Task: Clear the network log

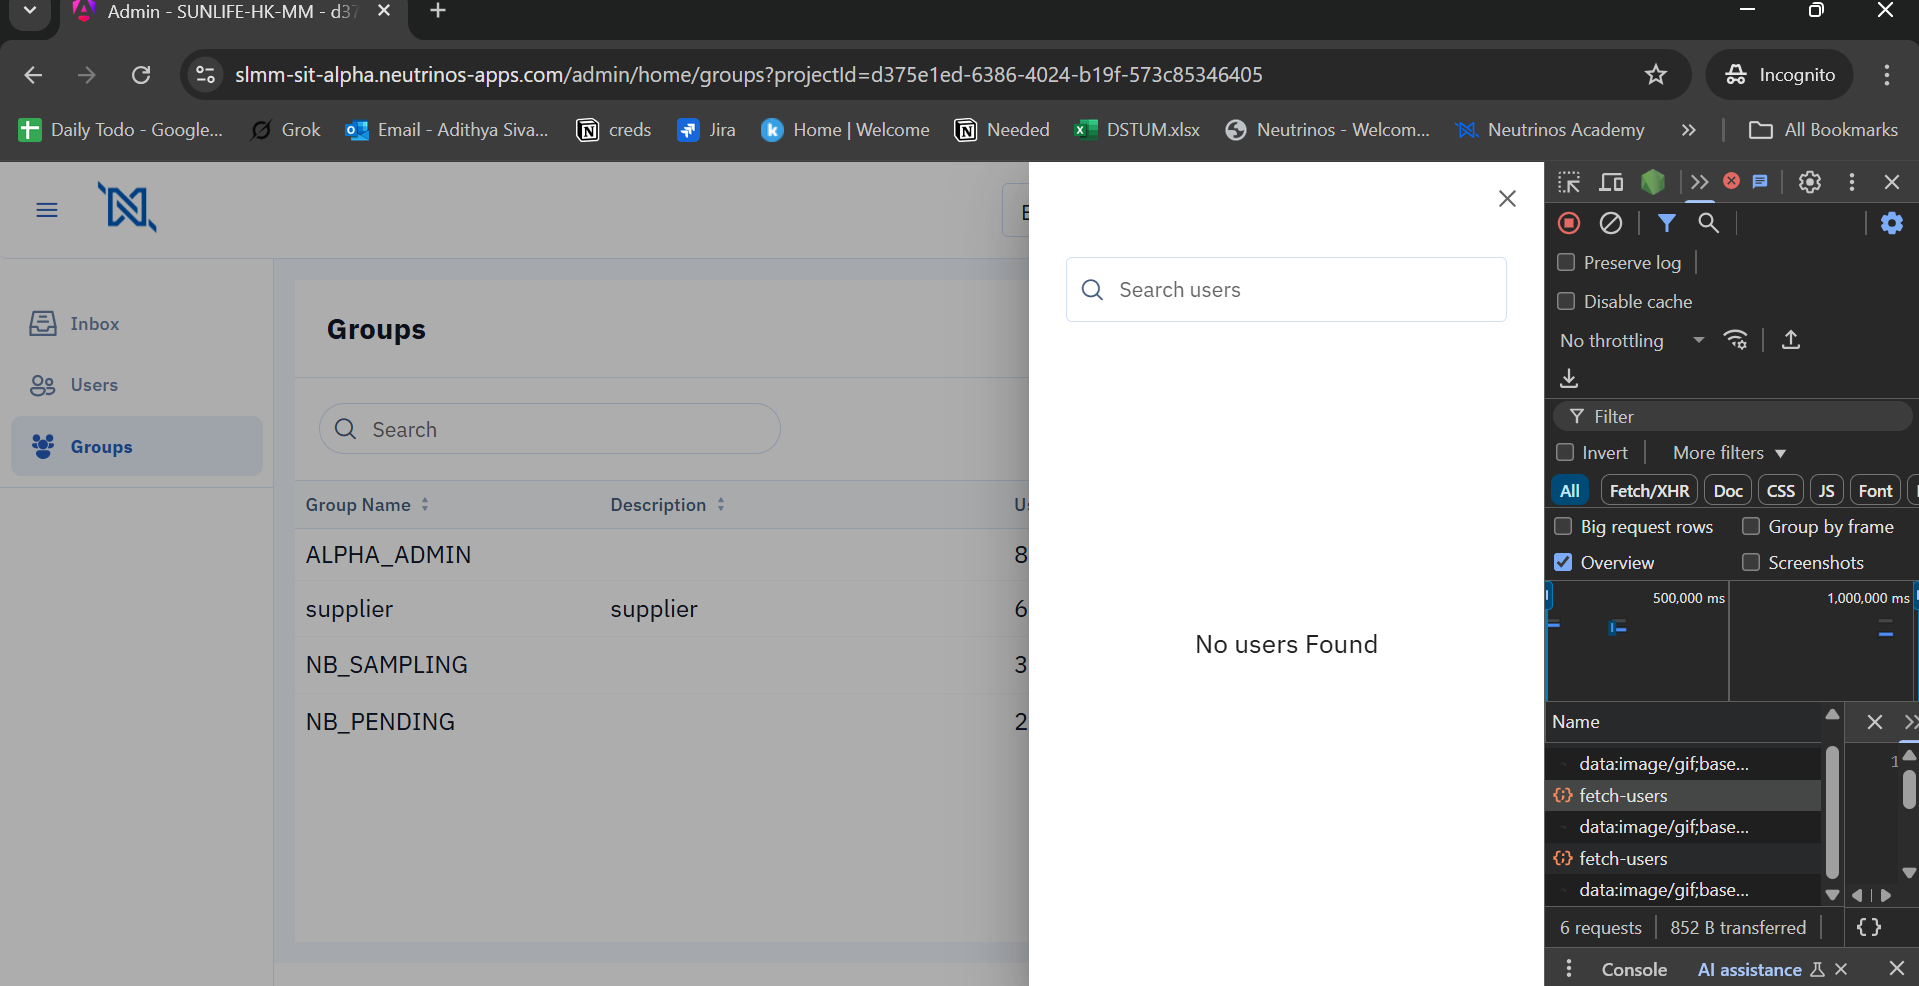Action: (x=1611, y=223)
